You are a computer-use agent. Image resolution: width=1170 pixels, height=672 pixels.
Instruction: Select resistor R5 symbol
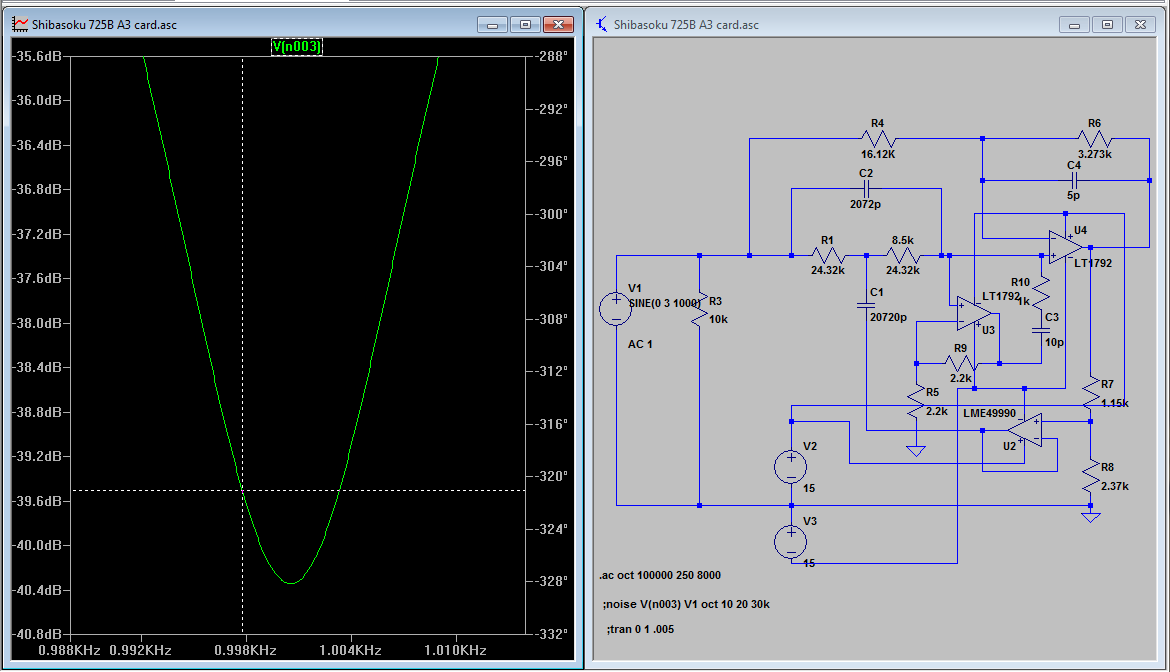pyautogui.click(x=916, y=403)
